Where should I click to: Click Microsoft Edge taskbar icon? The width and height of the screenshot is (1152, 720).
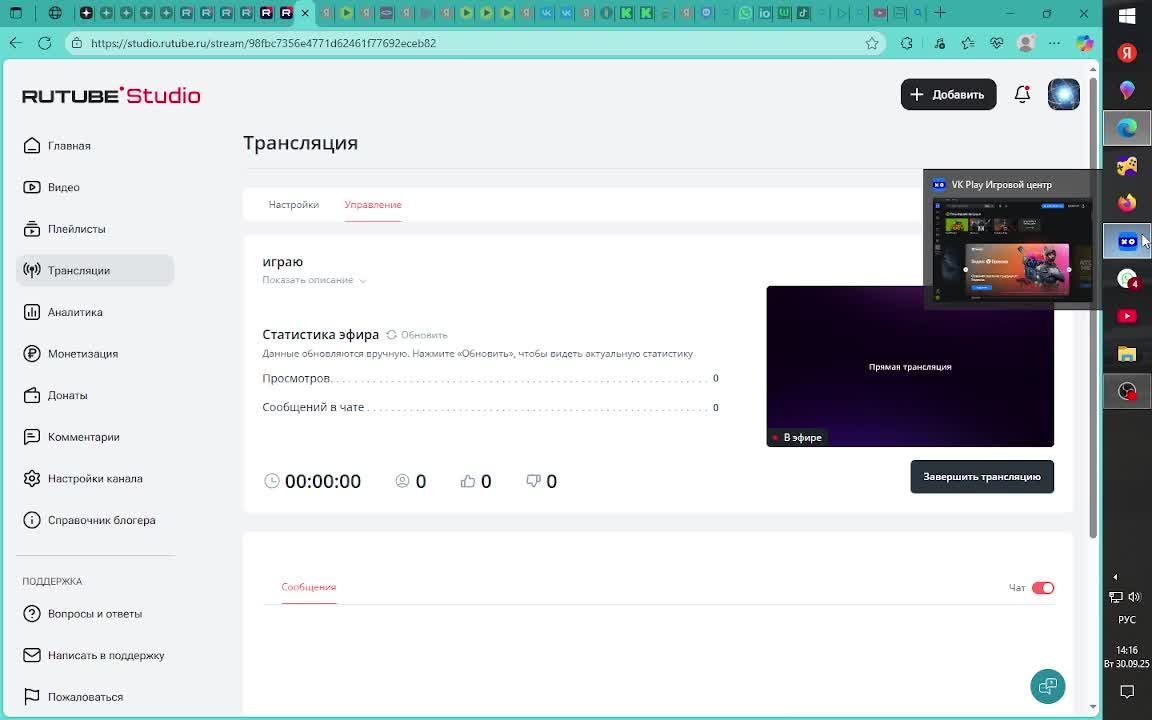tap(1127, 129)
